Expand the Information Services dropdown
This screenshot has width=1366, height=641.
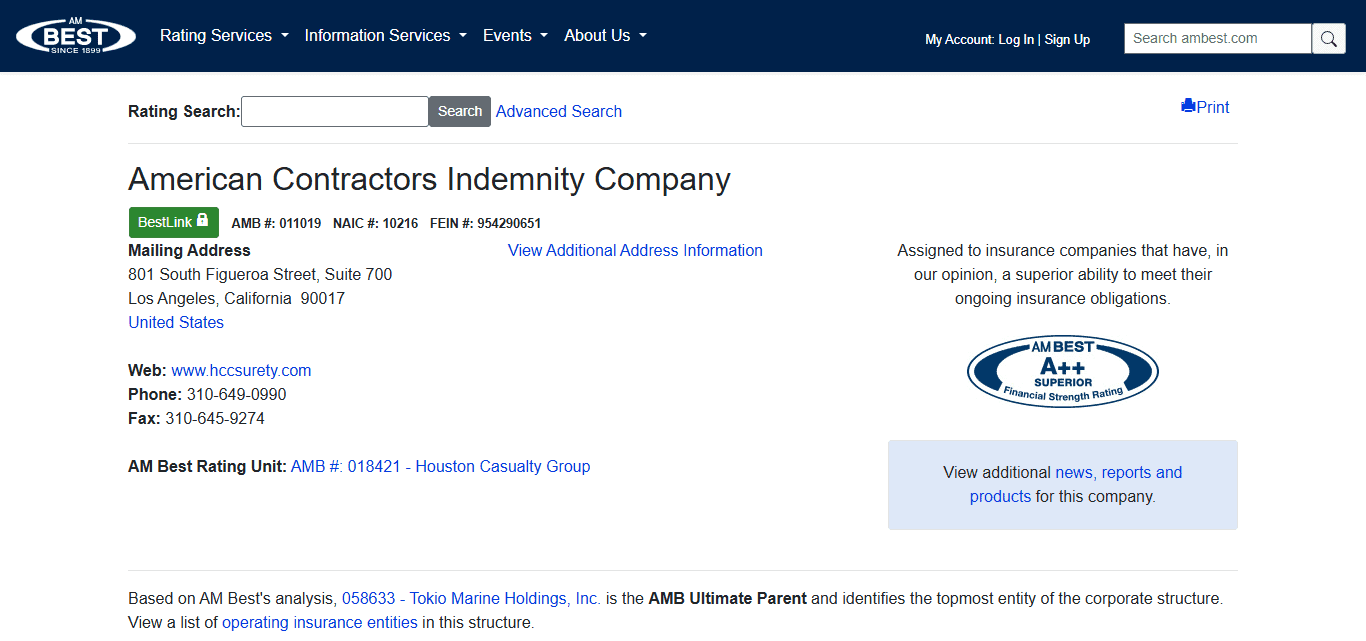pos(386,36)
